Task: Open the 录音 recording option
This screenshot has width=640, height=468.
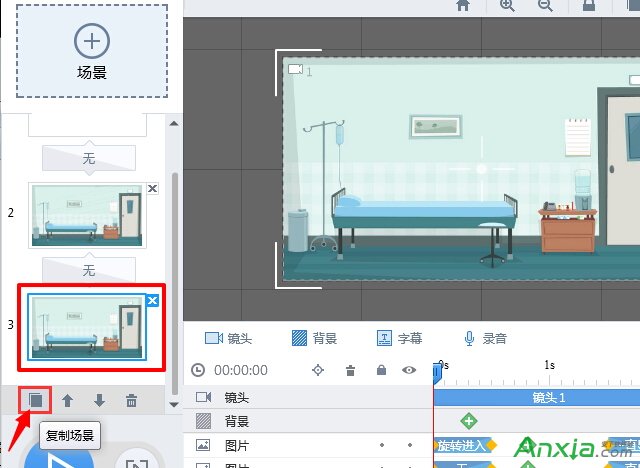Action: [485, 338]
